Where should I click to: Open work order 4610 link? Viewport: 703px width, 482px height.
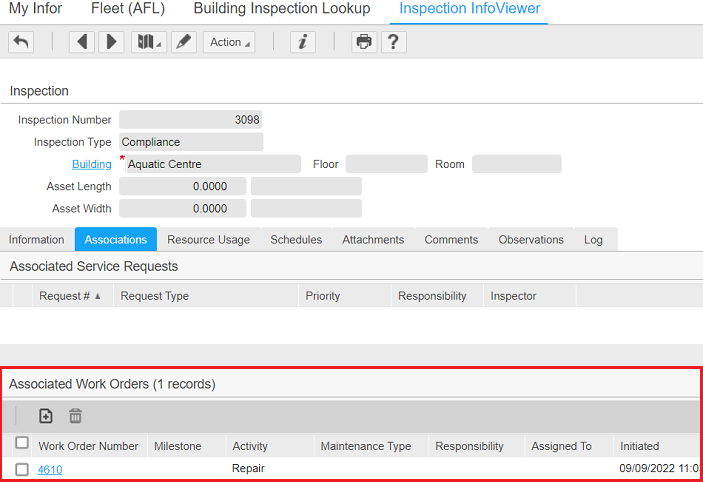(x=50, y=469)
